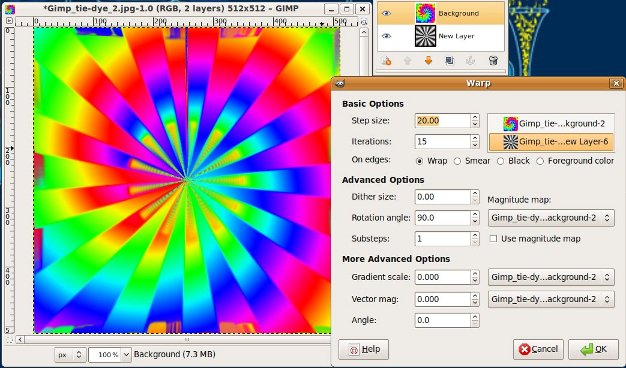The image size is (626, 368).
Task: Open the Vector mag drawable dropdown
Action: [551, 299]
